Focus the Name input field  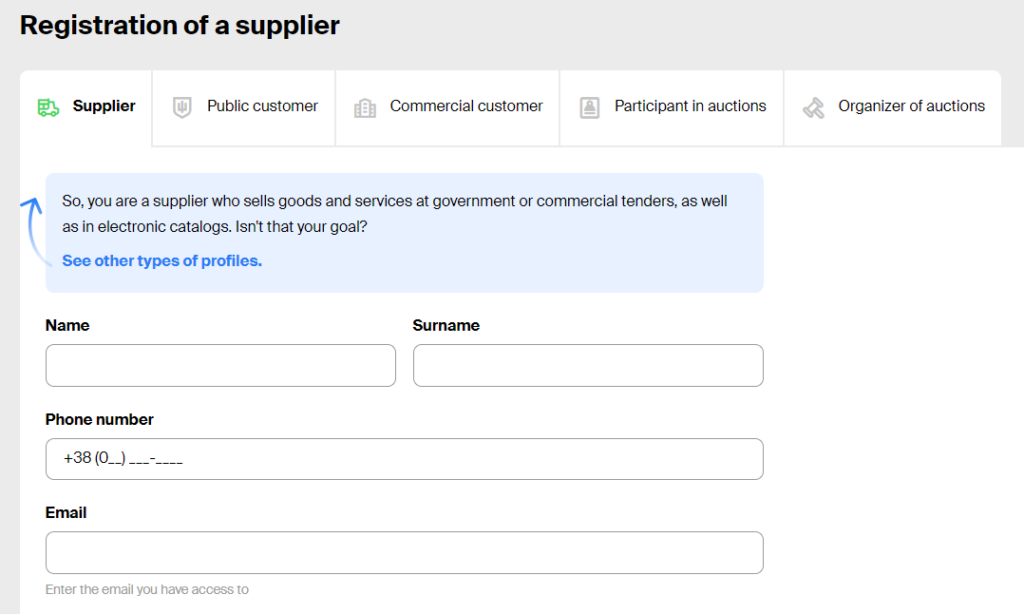[x=220, y=366]
